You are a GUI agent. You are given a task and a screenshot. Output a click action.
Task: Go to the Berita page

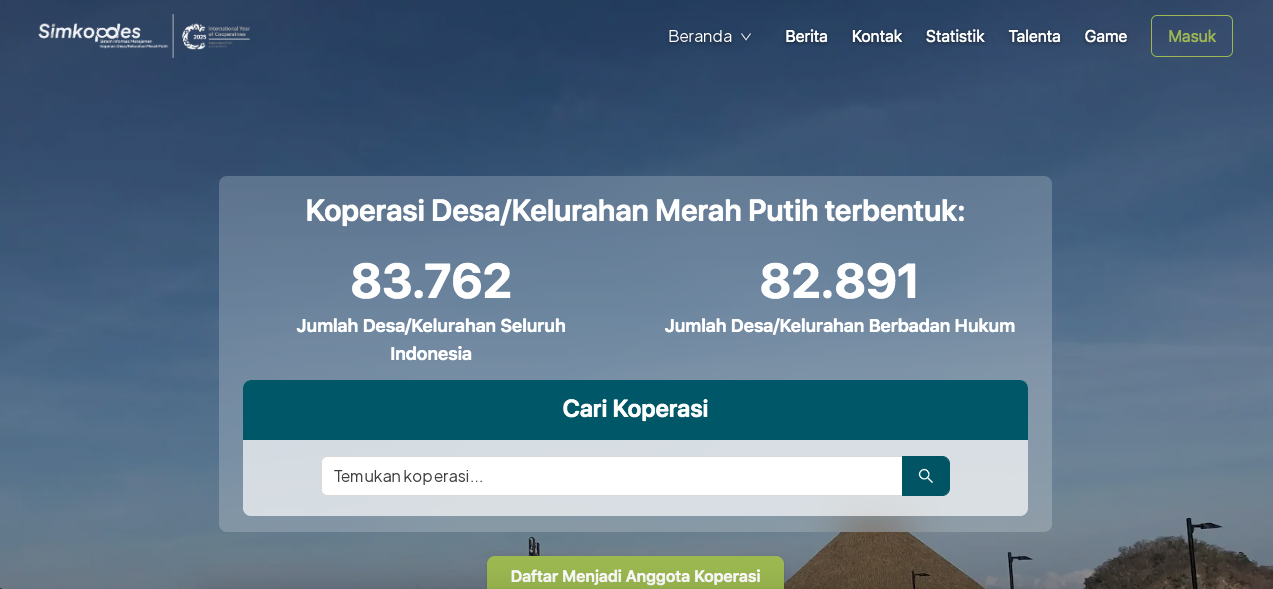click(806, 36)
